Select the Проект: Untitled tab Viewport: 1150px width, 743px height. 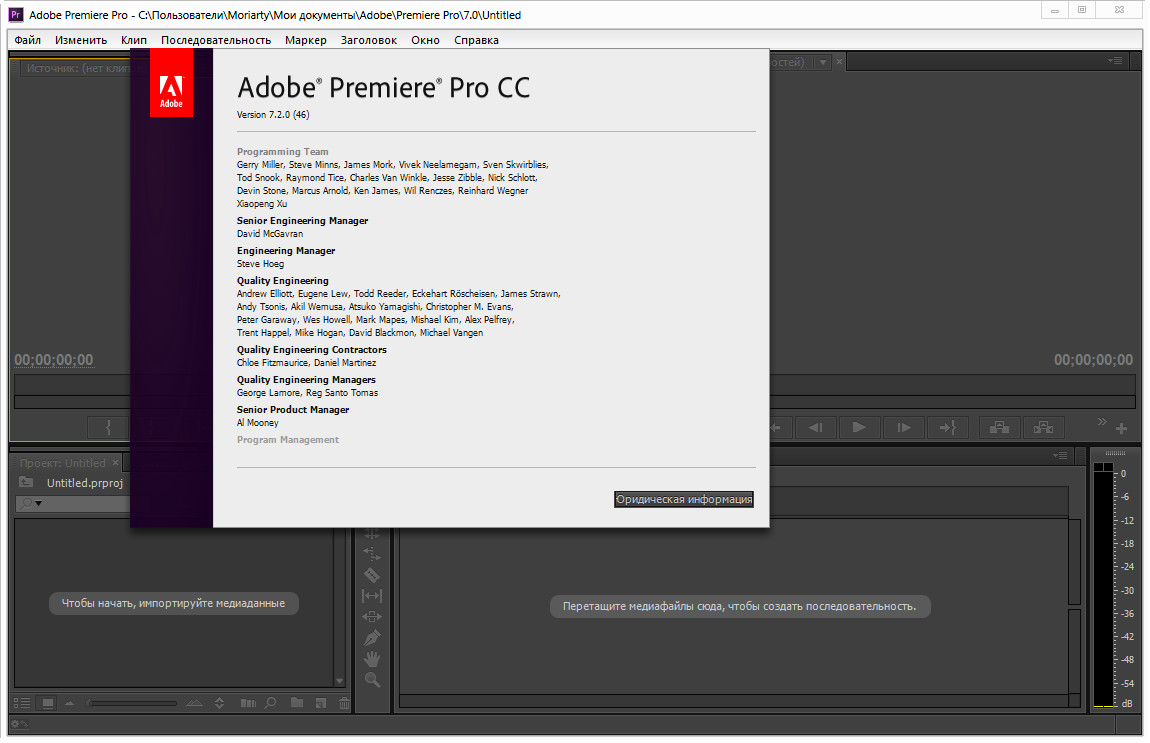click(x=62, y=463)
